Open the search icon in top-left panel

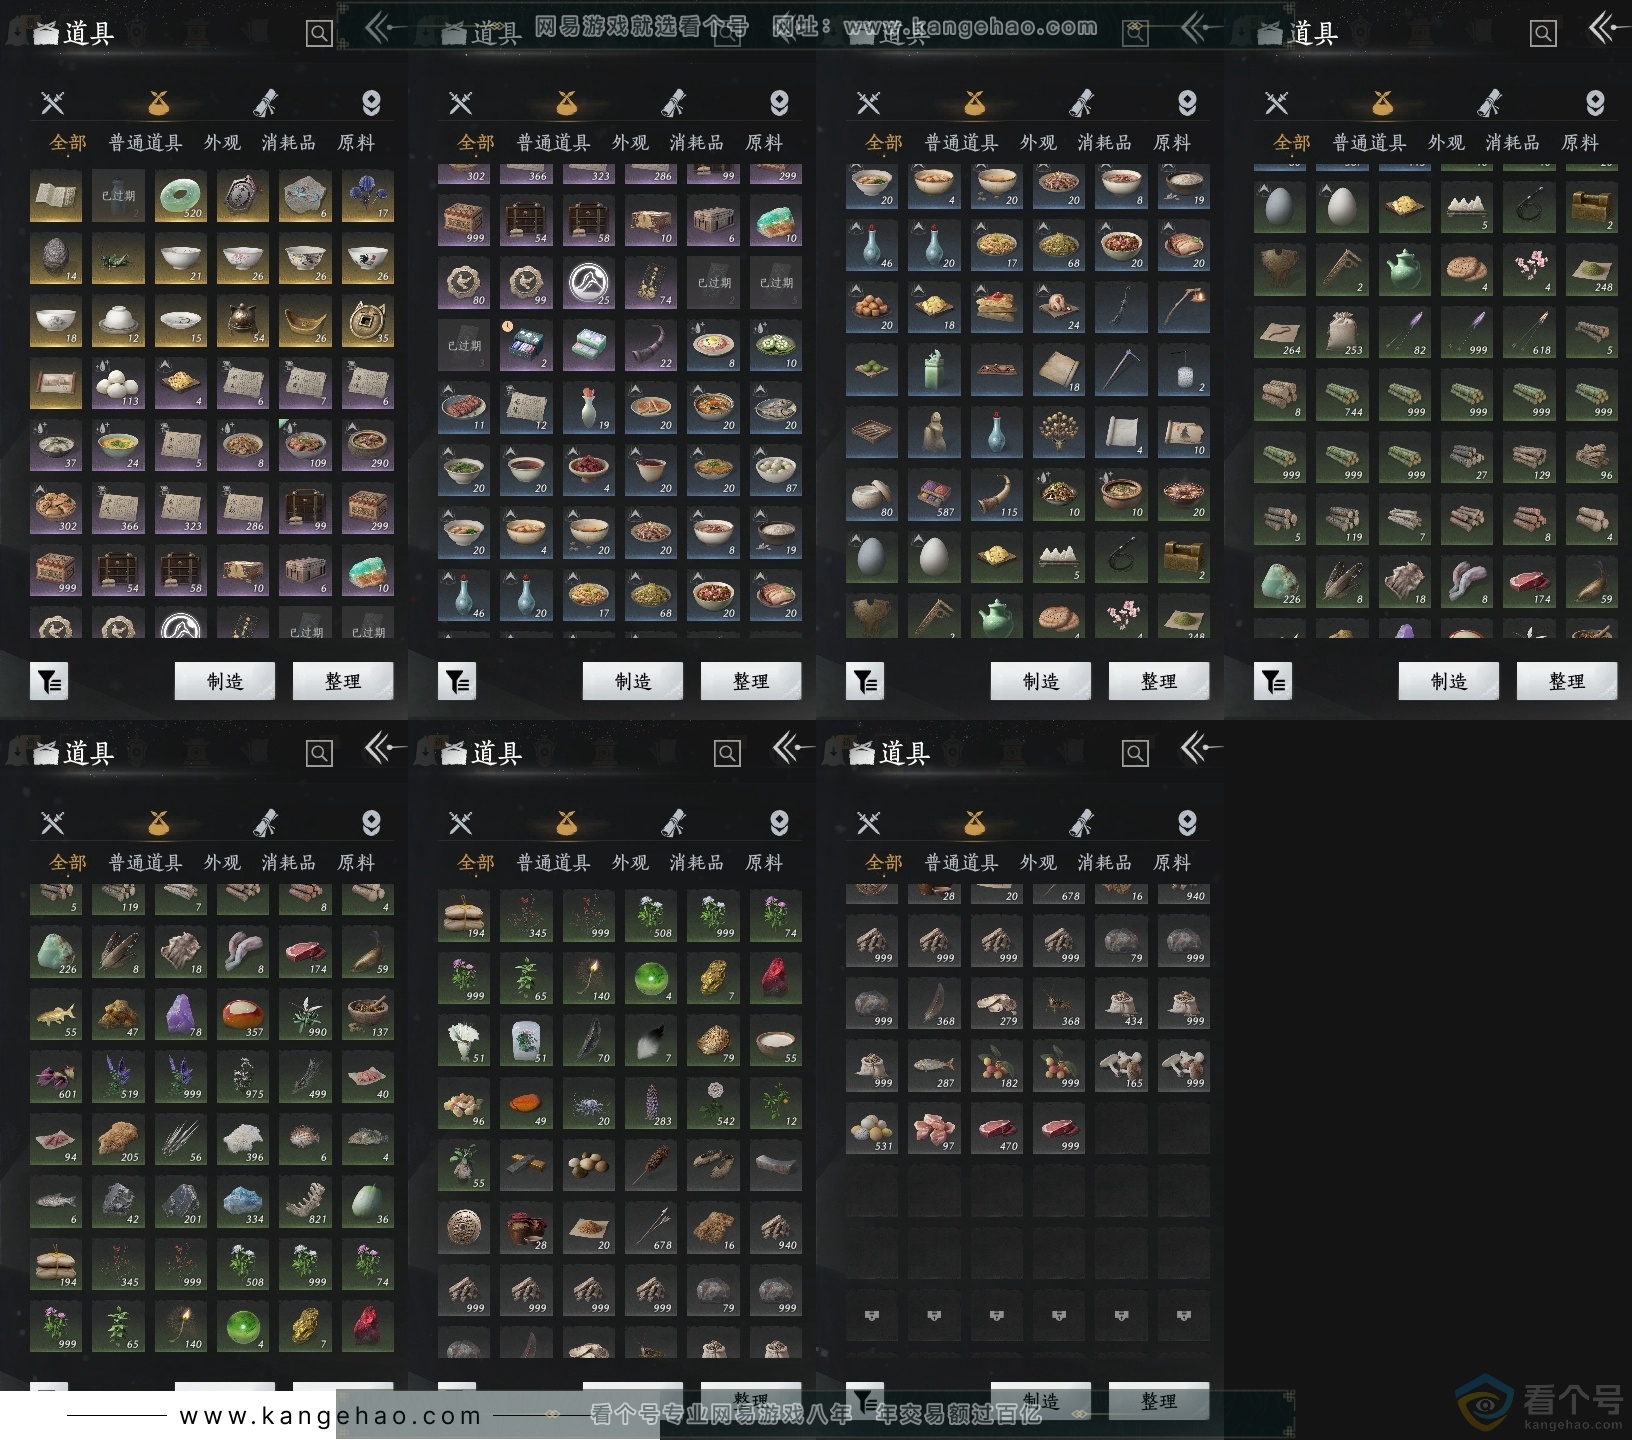coord(319,34)
